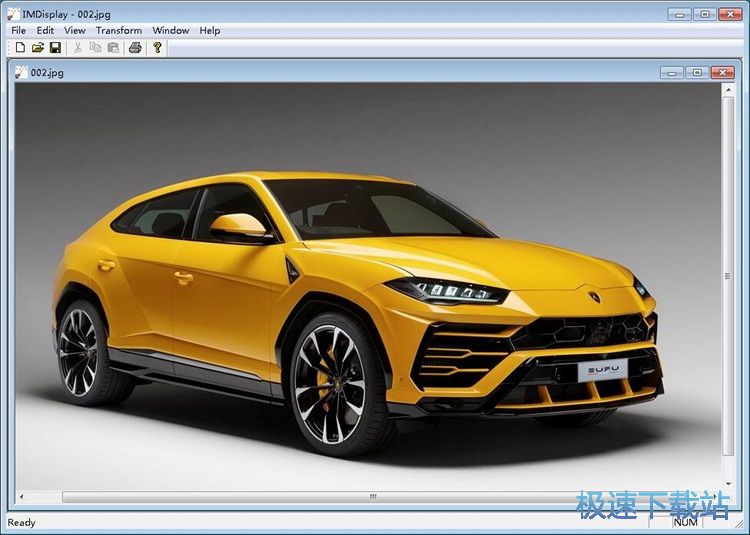Click the 002.jpg child window icon
This screenshot has width=750, height=535.
[x=21, y=72]
